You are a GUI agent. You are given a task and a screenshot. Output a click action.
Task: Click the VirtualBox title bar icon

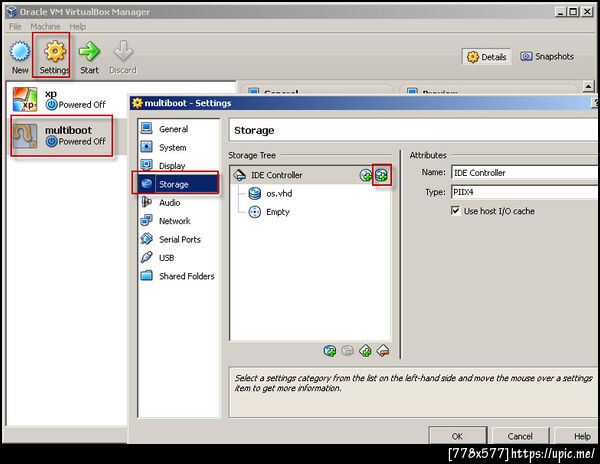tap(11, 12)
